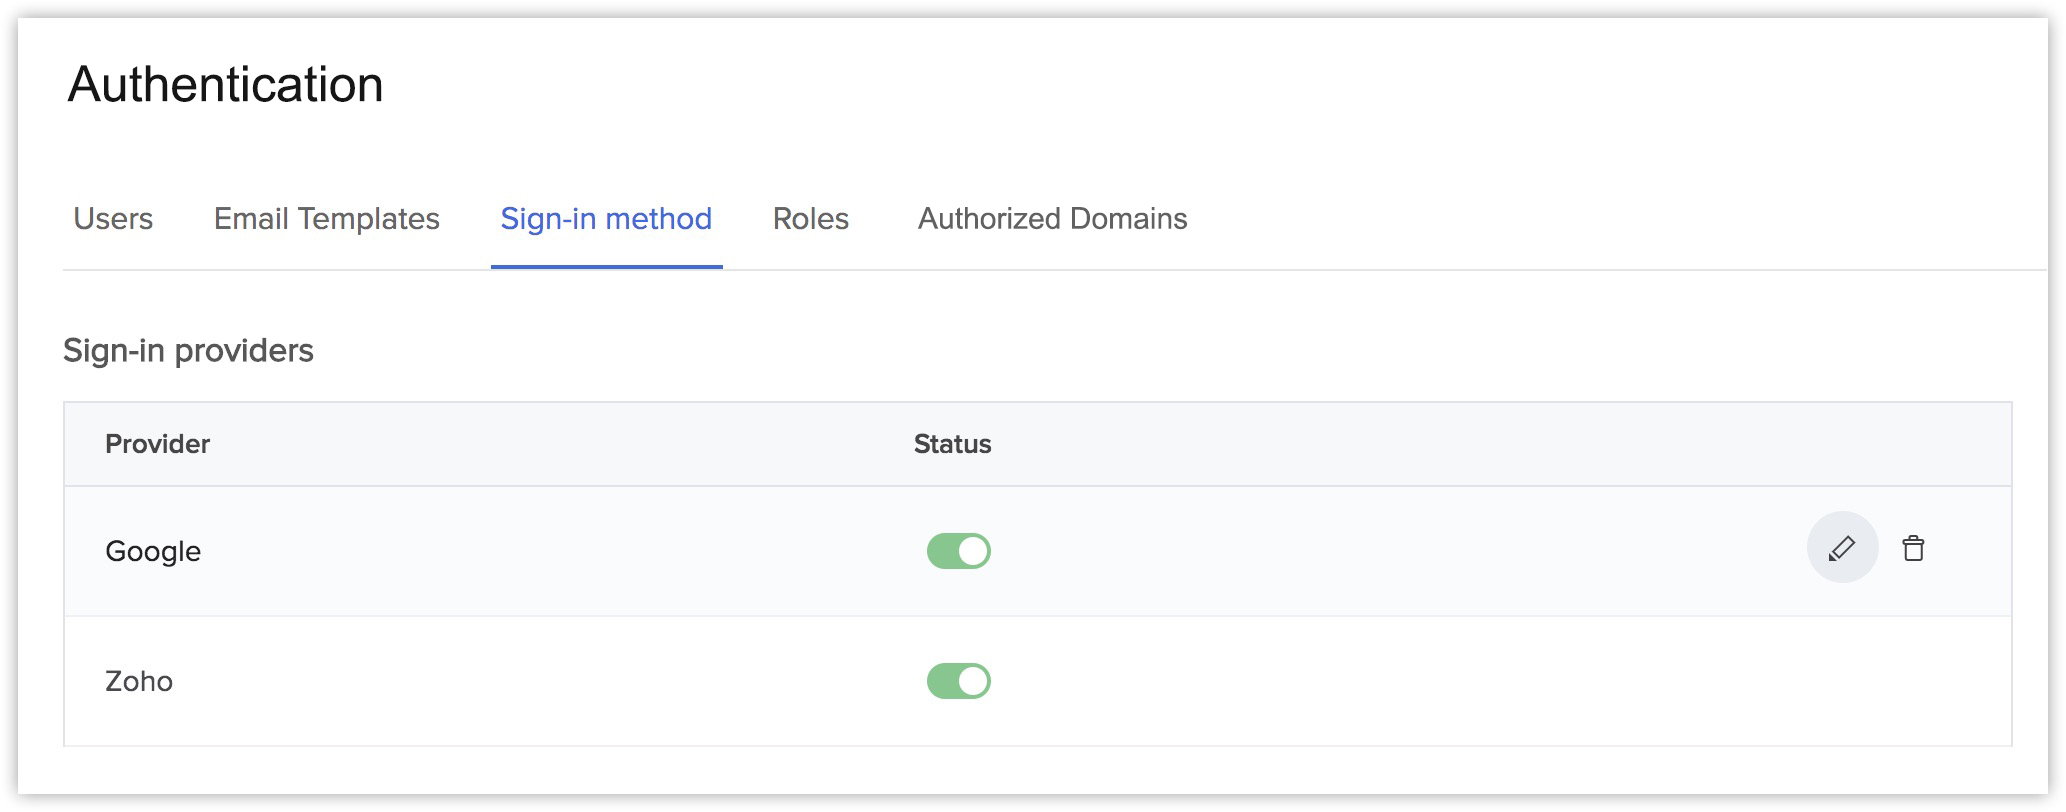Click the Sign-in providers heading
This screenshot has width=2066, height=812.
pyautogui.click(x=188, y=351)
